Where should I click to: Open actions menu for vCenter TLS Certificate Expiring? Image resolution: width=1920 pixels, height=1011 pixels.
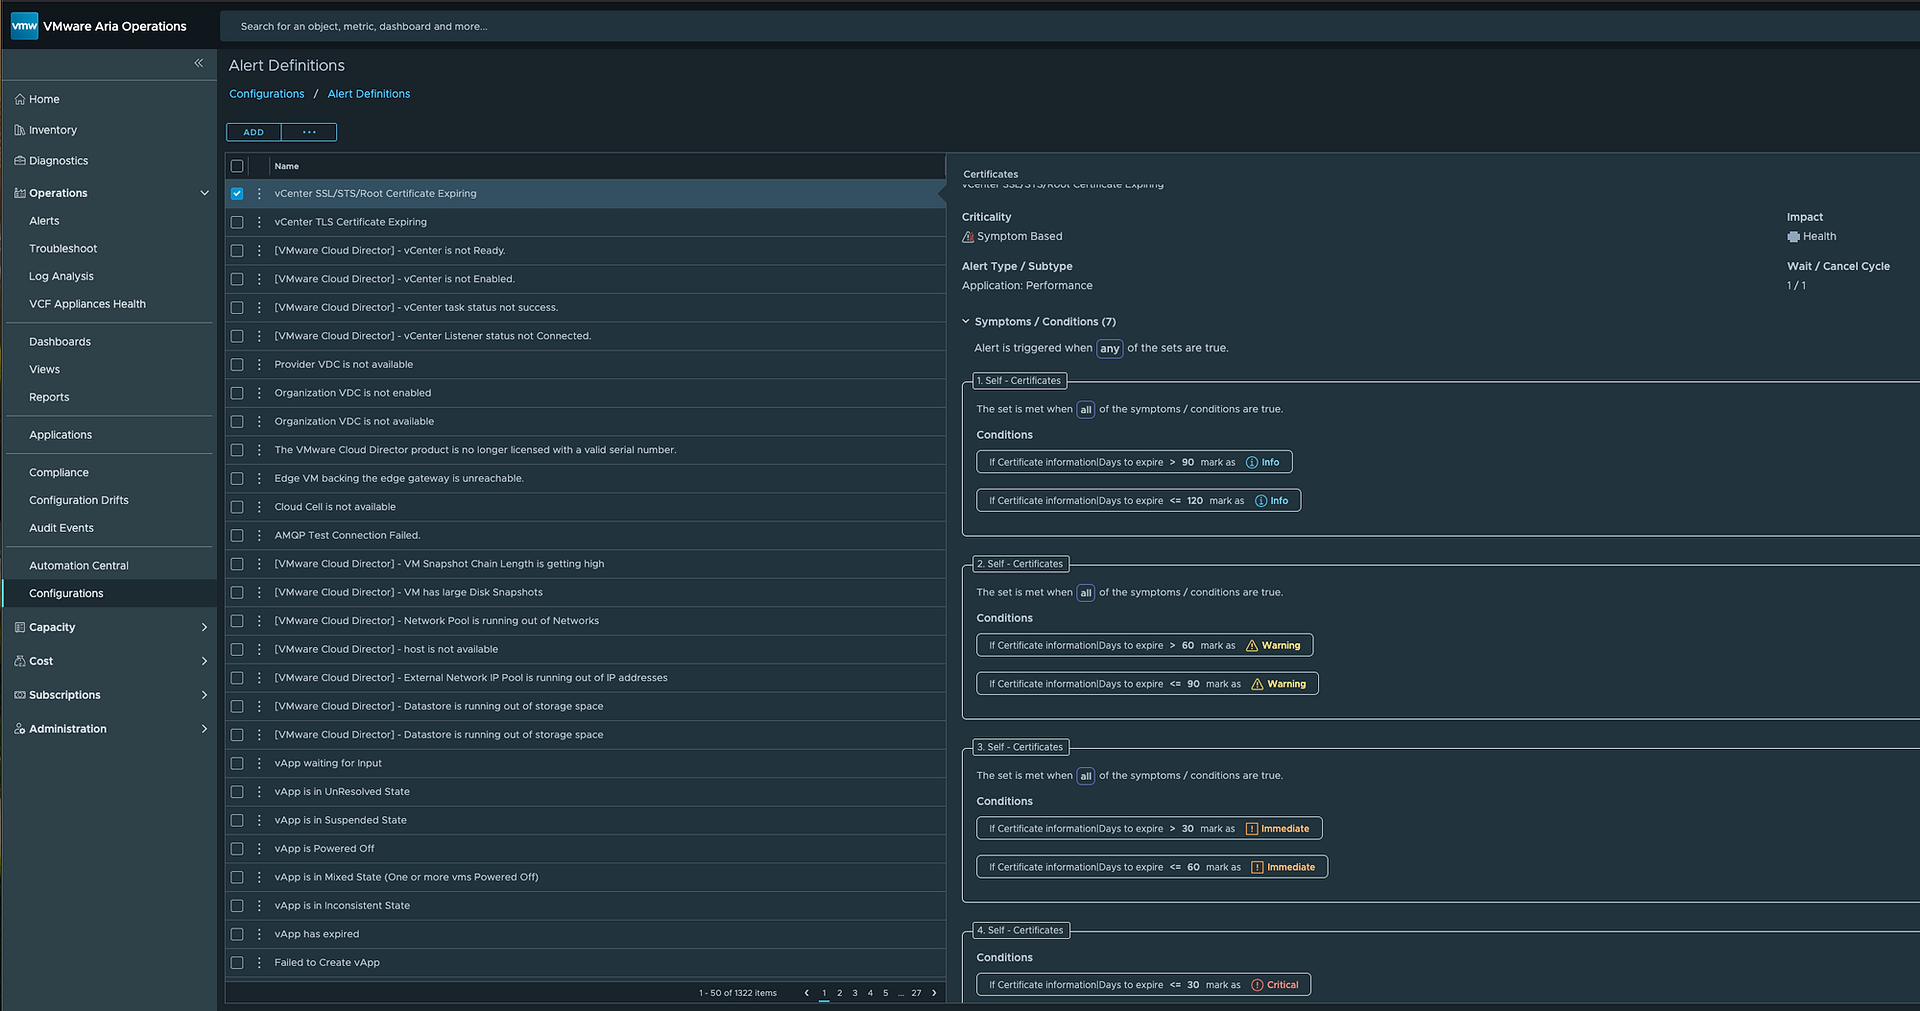click(259, 222)
